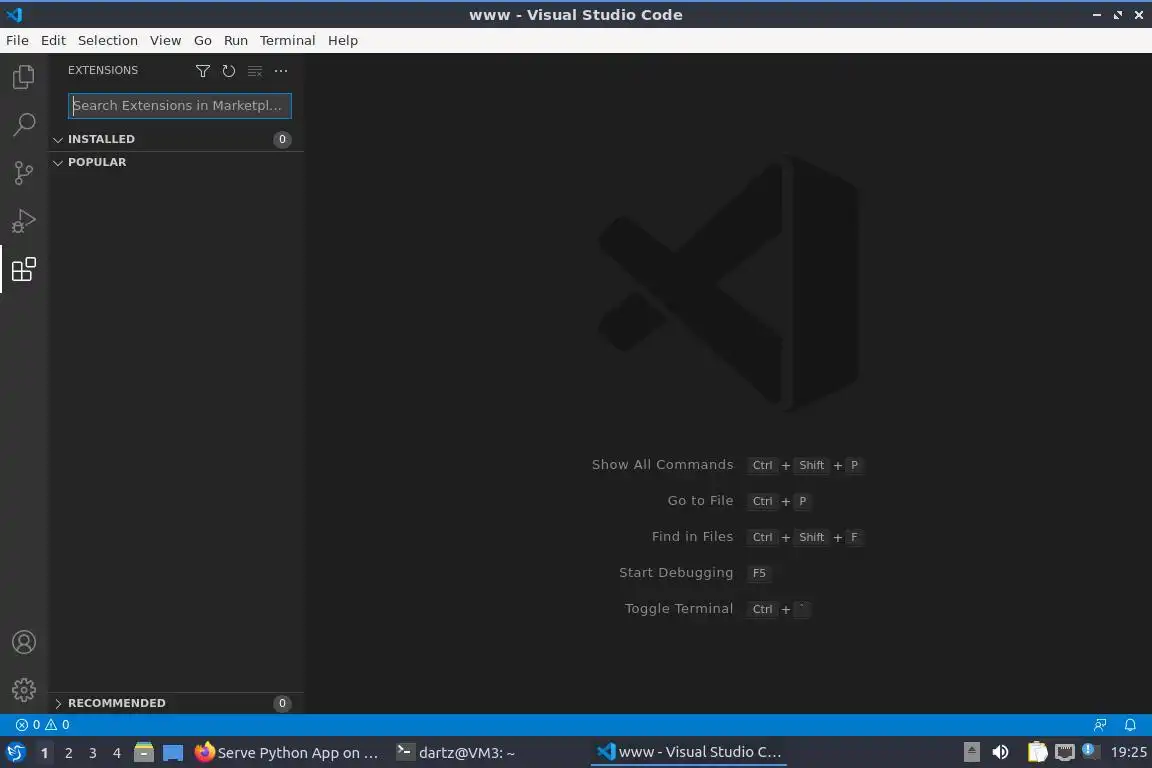Click the Find in Files hint text

[692, 536]
